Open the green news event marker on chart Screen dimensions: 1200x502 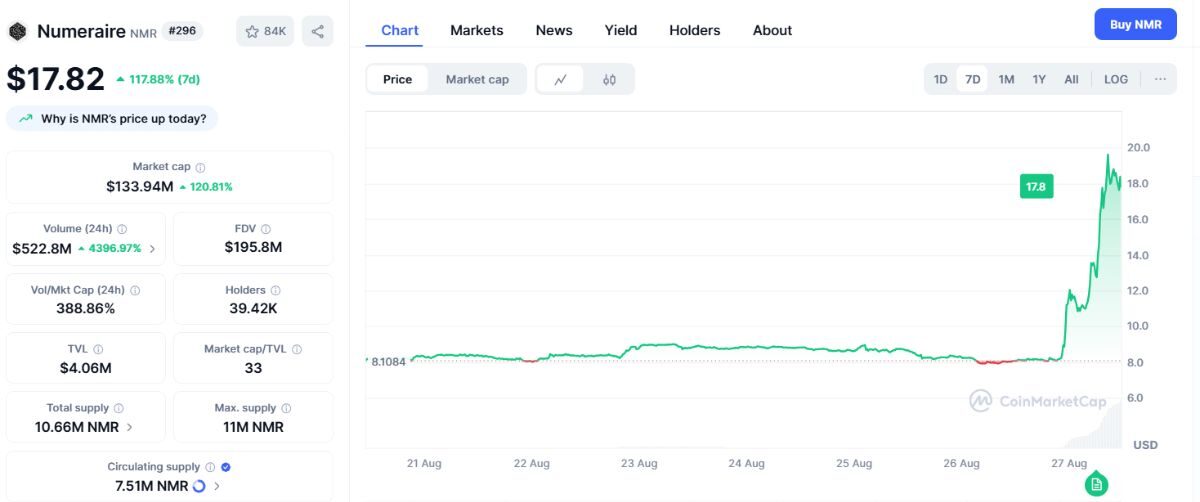point(1096,484)
